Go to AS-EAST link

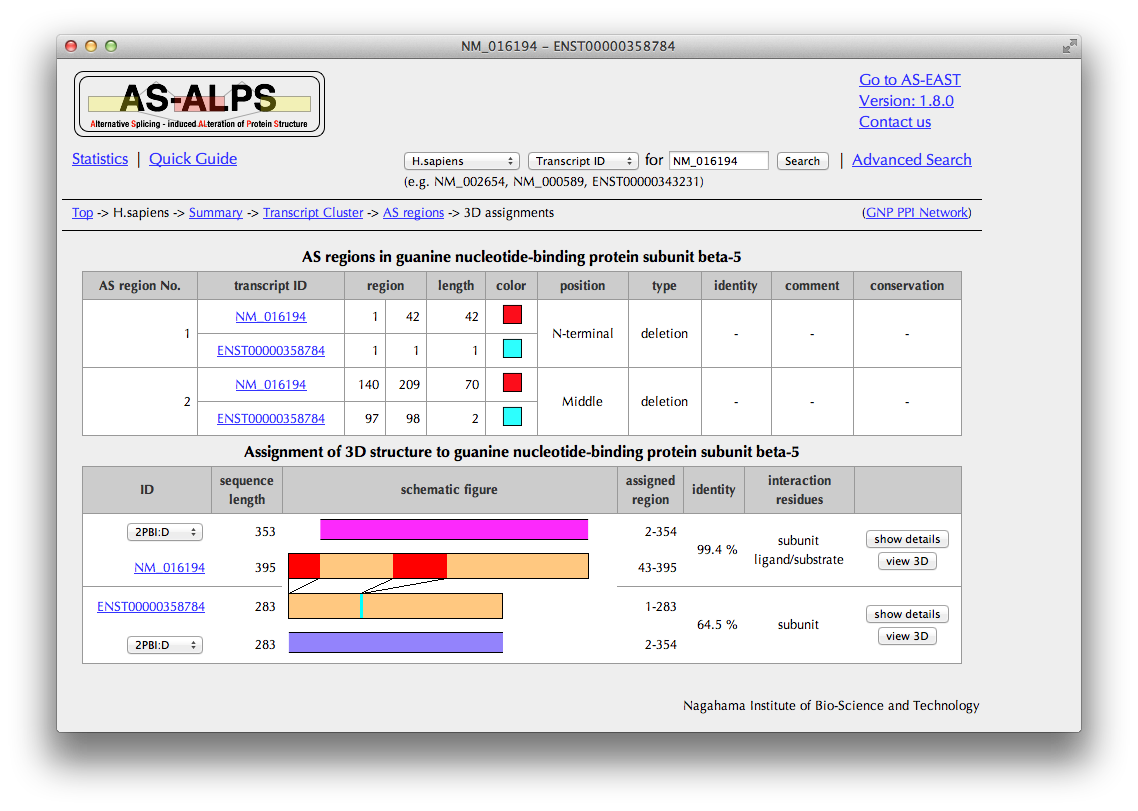[909, 80]
